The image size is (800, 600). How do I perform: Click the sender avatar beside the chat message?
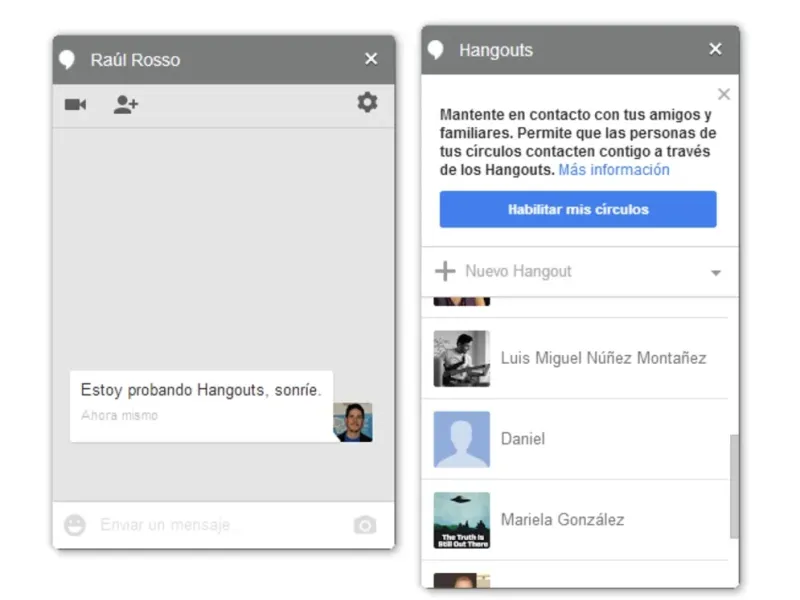coord(353,422)
